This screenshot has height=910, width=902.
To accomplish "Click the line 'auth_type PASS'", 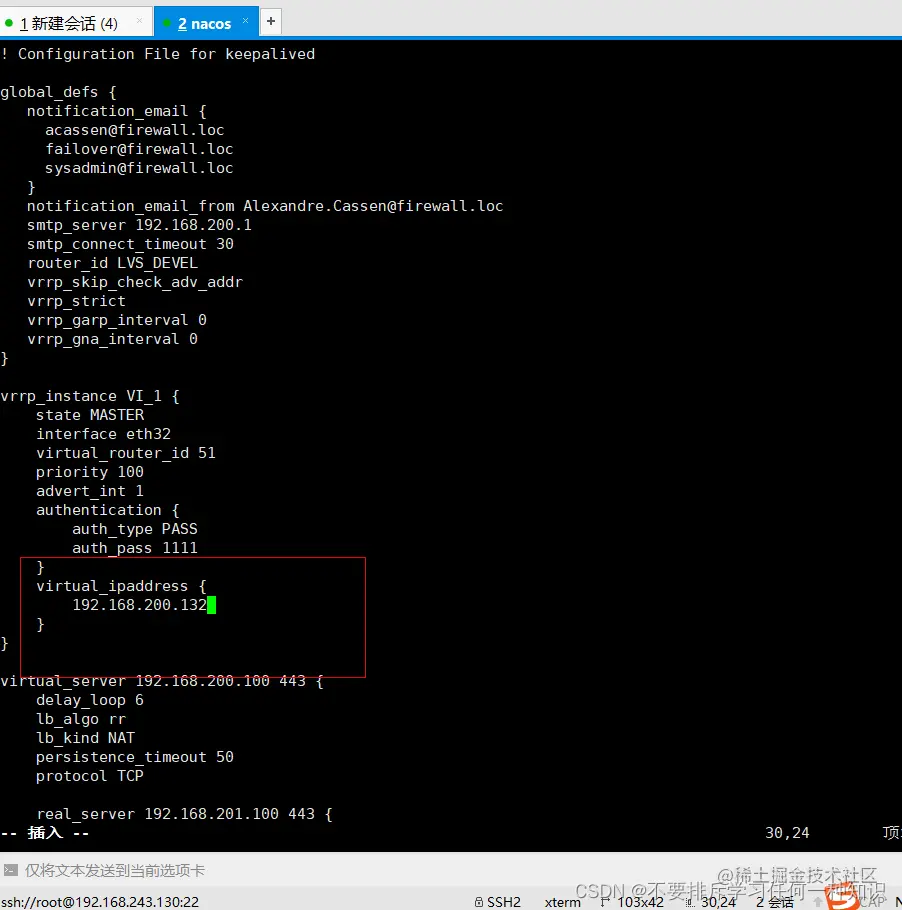I will tap(135, 529).
